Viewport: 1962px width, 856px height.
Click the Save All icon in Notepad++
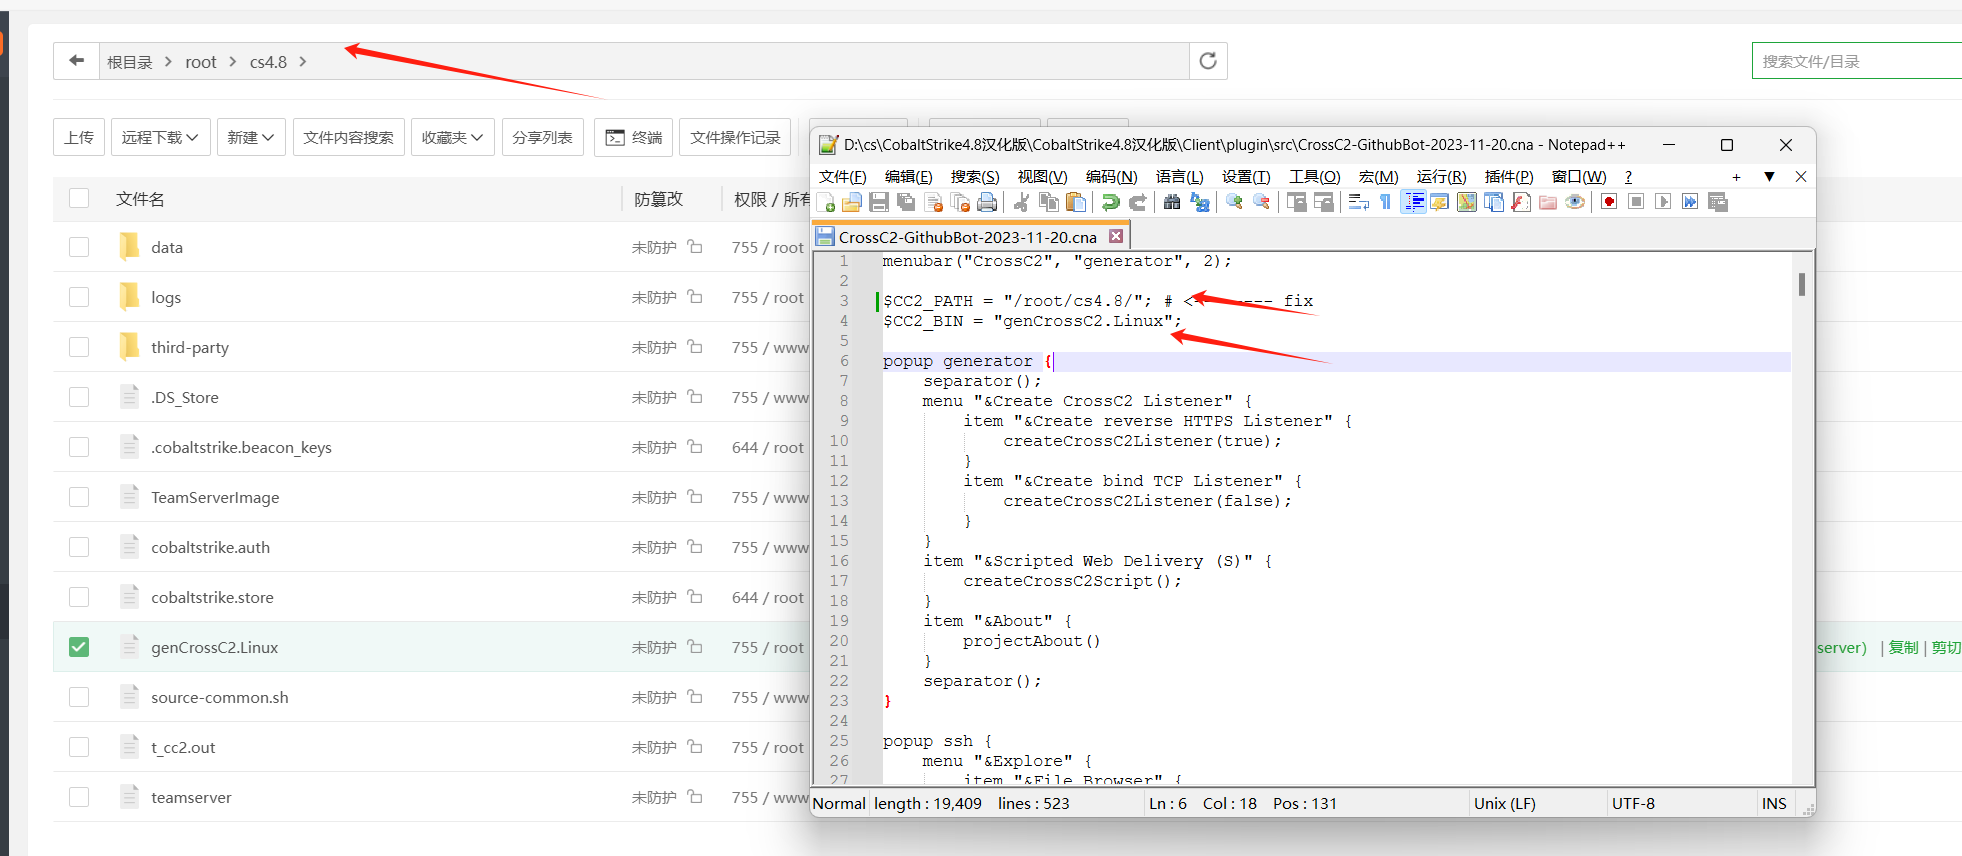906,202
